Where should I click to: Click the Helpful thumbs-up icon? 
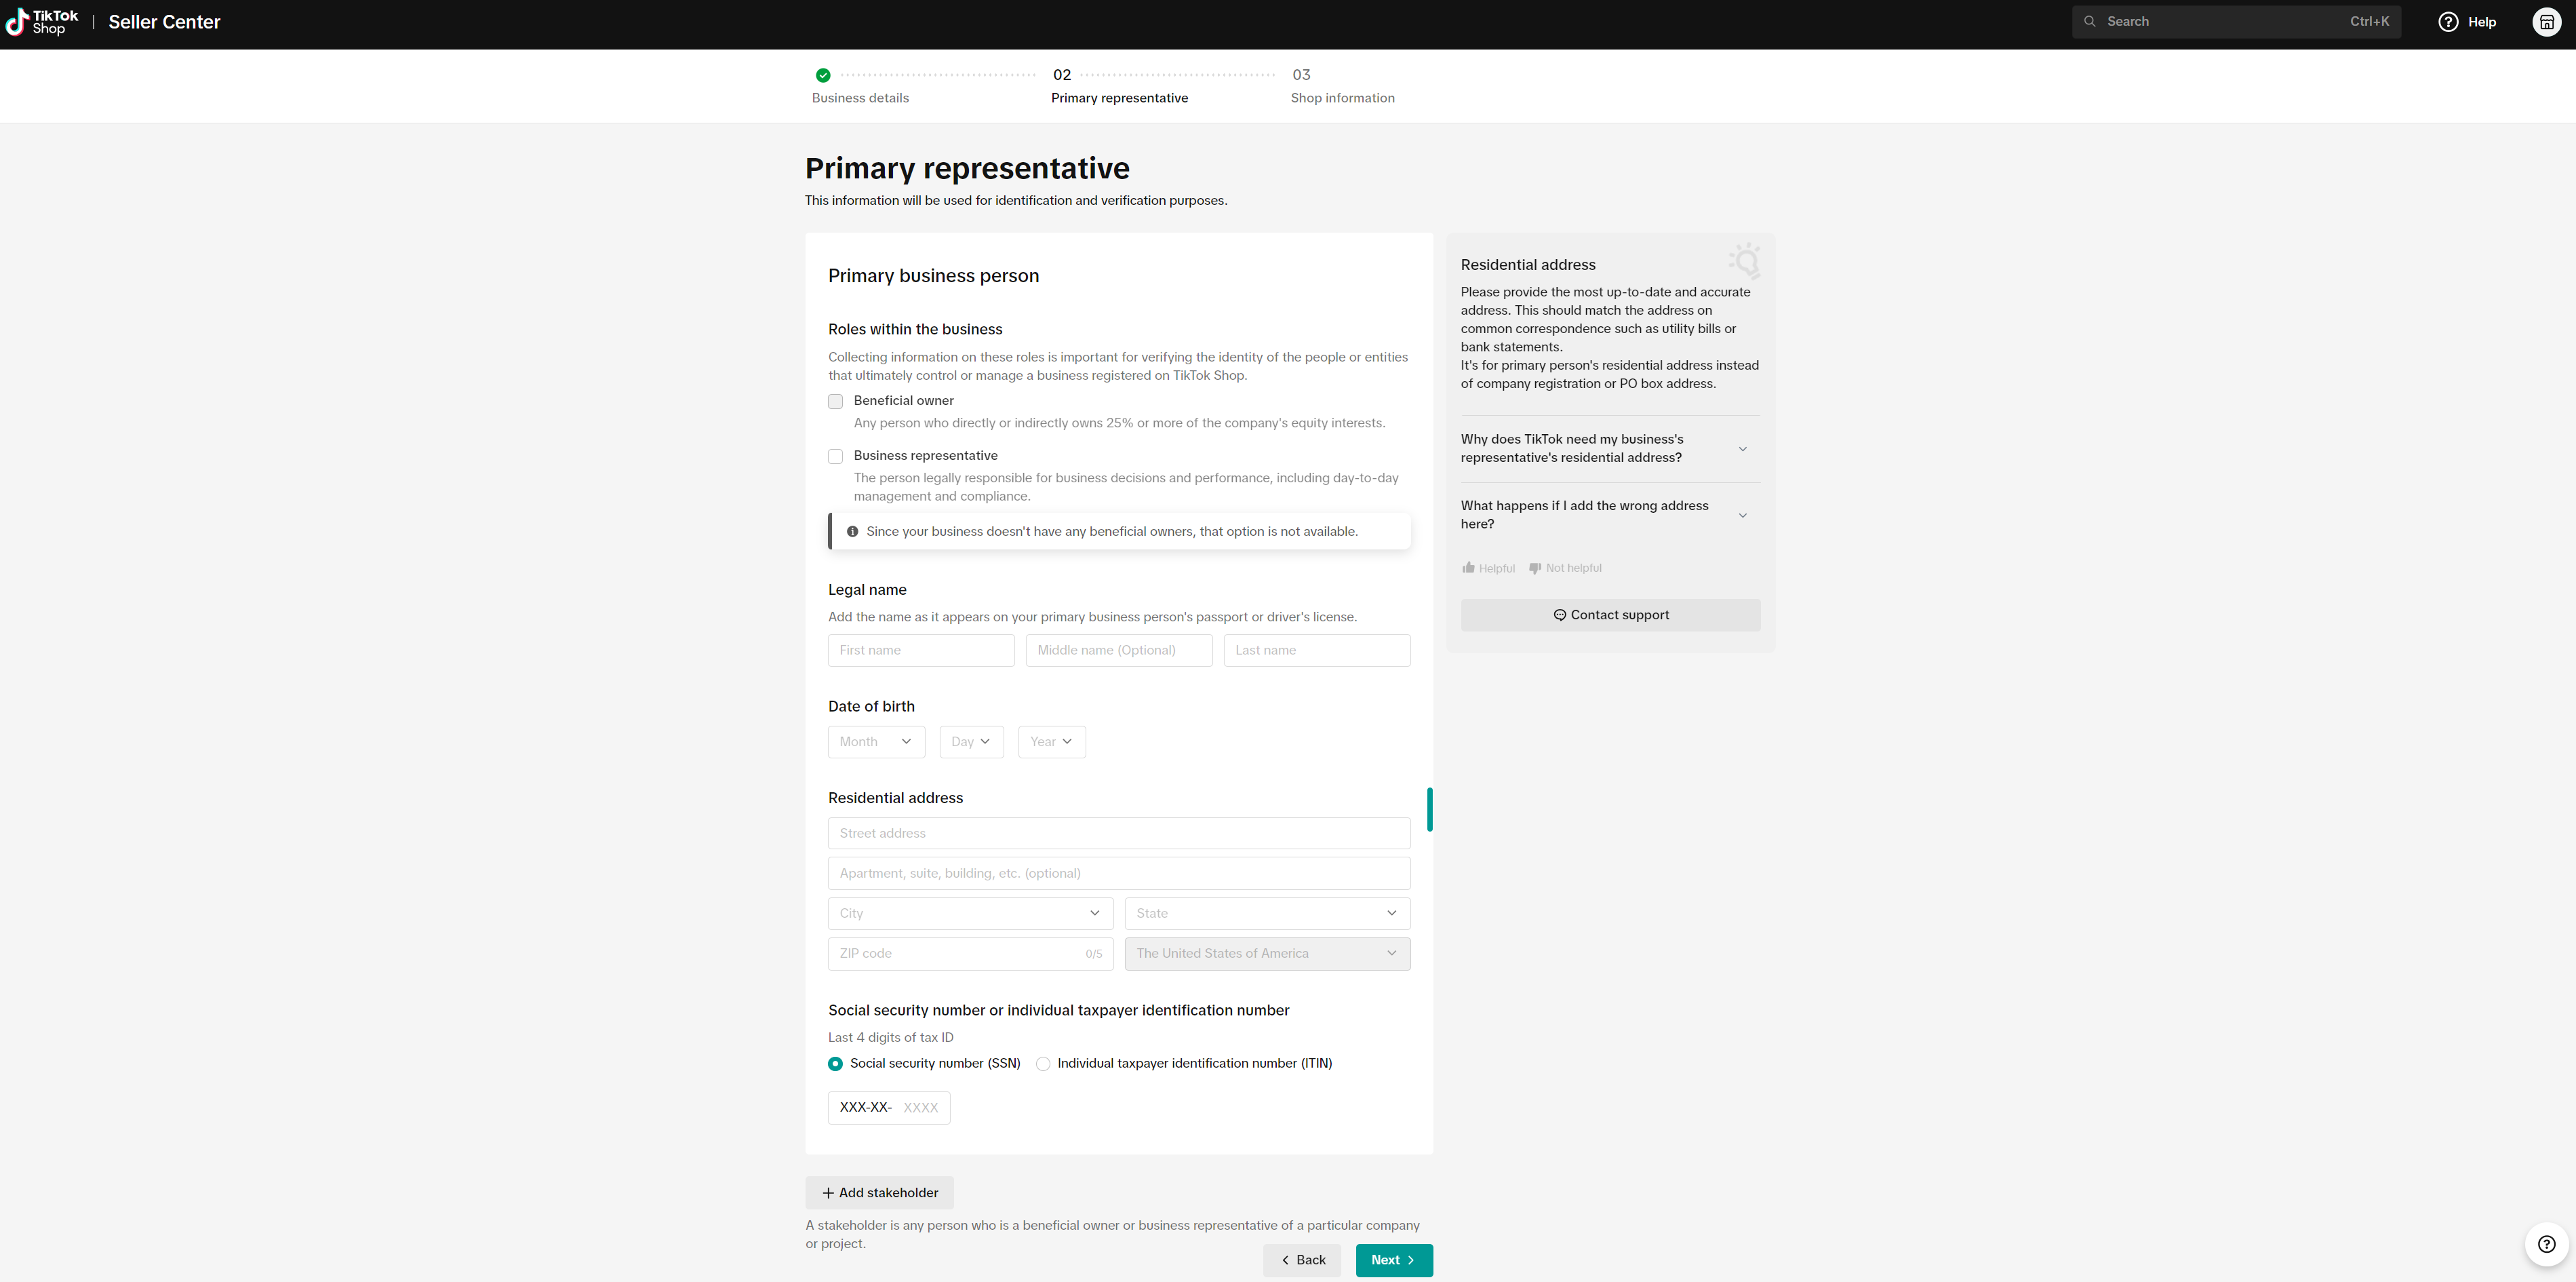tap(1468, 568)
